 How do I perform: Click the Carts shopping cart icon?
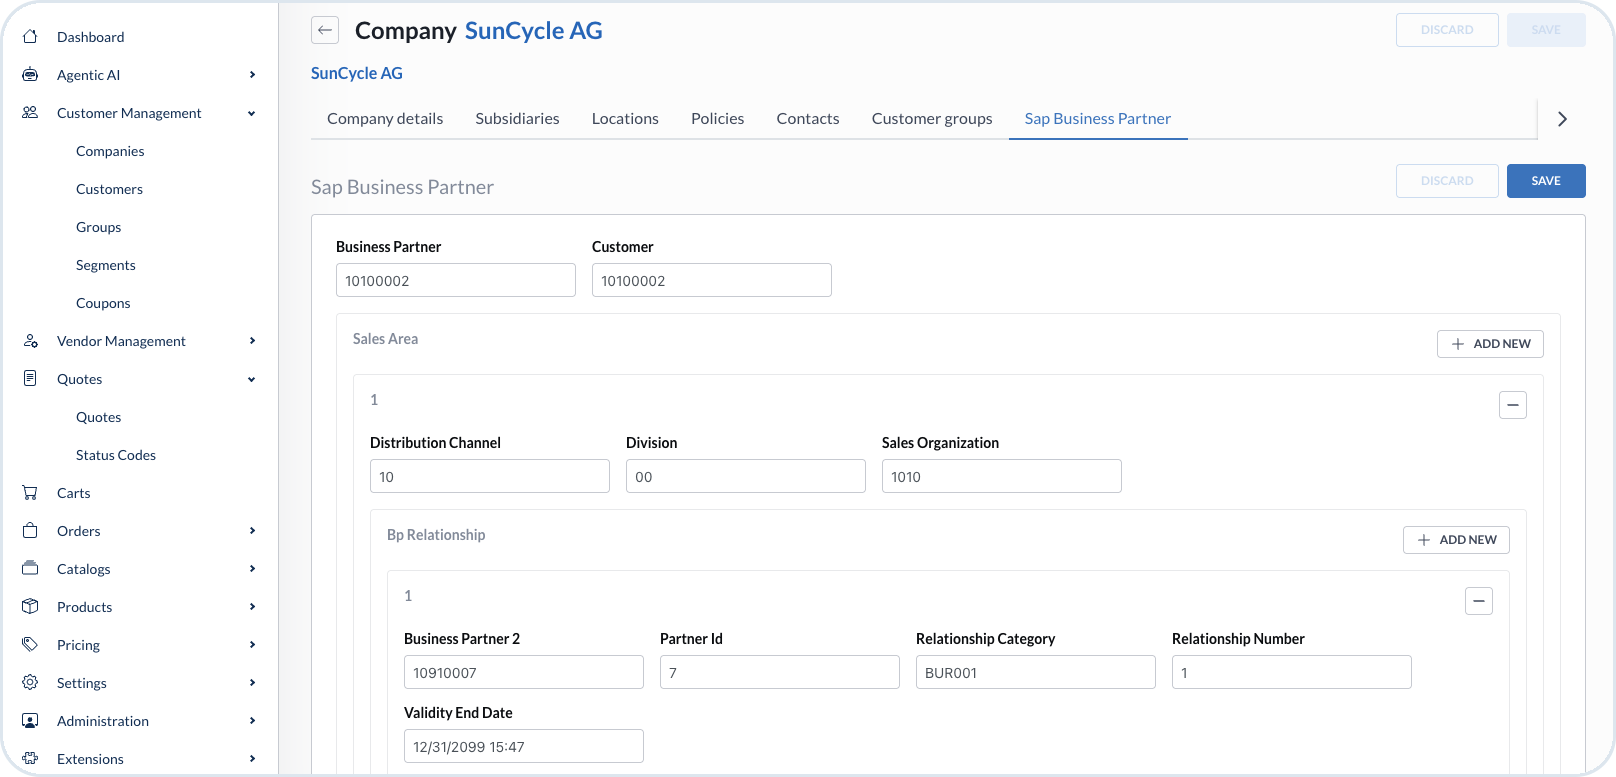click(30, 493)
